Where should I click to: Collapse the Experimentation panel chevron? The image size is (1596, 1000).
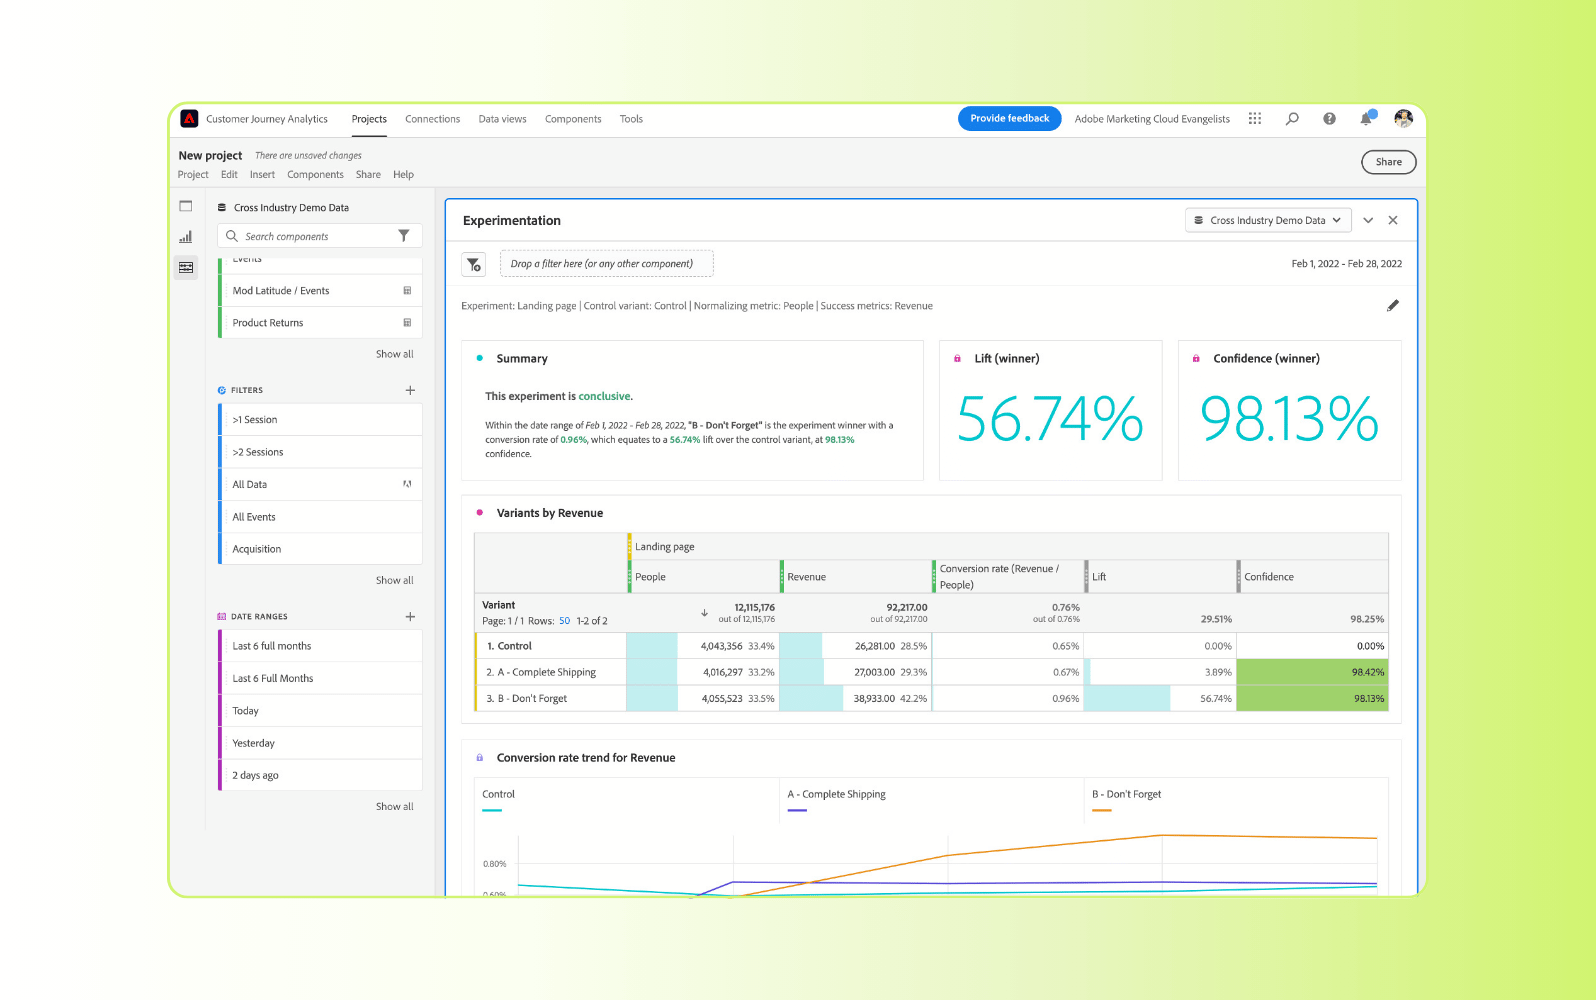coord(1368,220)
